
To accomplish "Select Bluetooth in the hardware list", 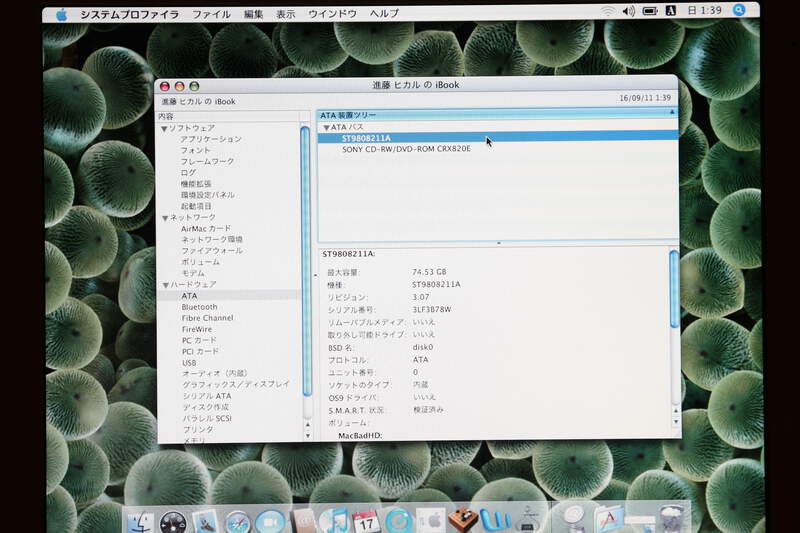I will pos(199,307).
